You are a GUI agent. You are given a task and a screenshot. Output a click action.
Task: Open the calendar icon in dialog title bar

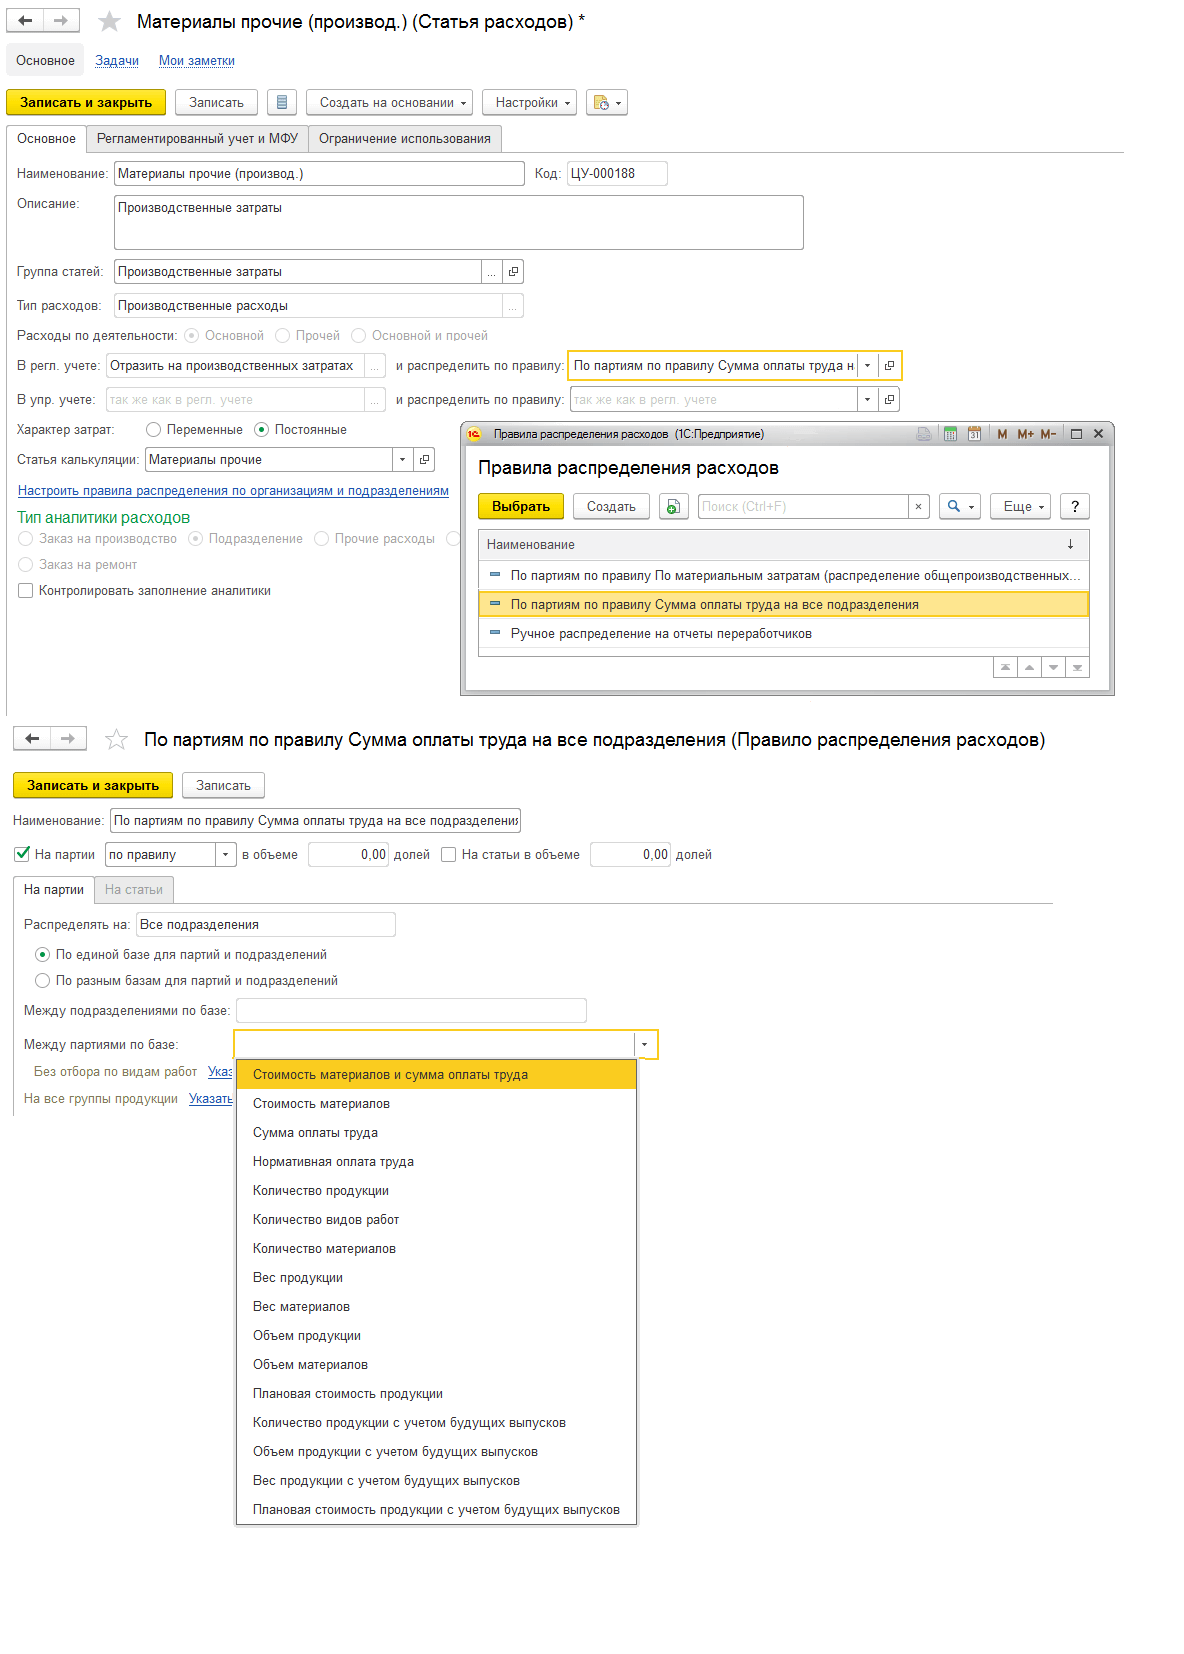click(x=974, y=434)
